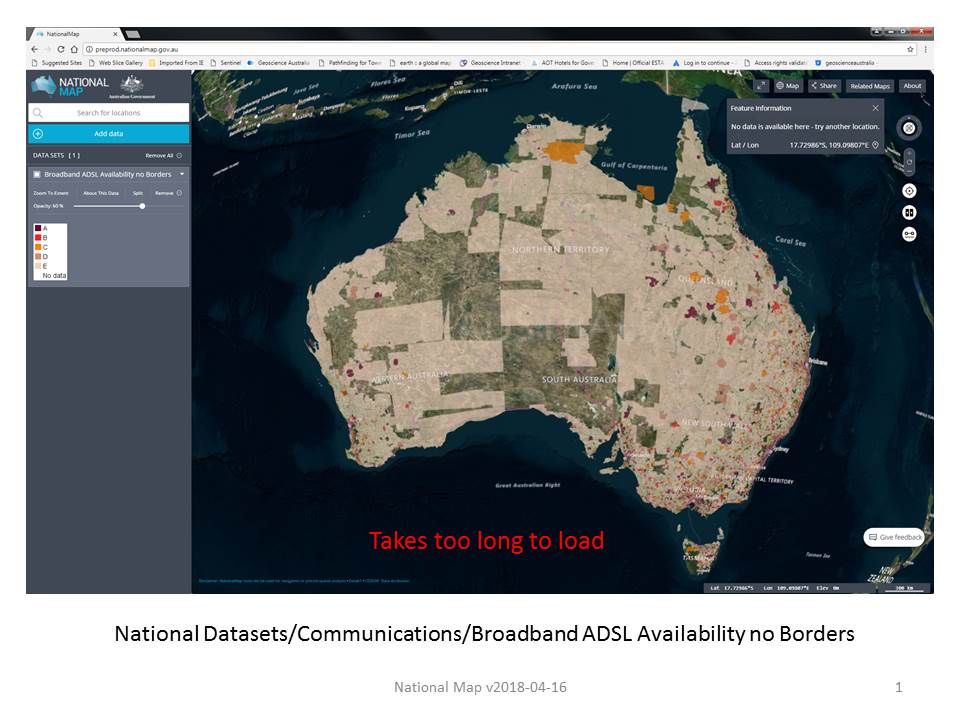Open the browser home page
This screenshot has width=960, height=720.
coord(74,49)
